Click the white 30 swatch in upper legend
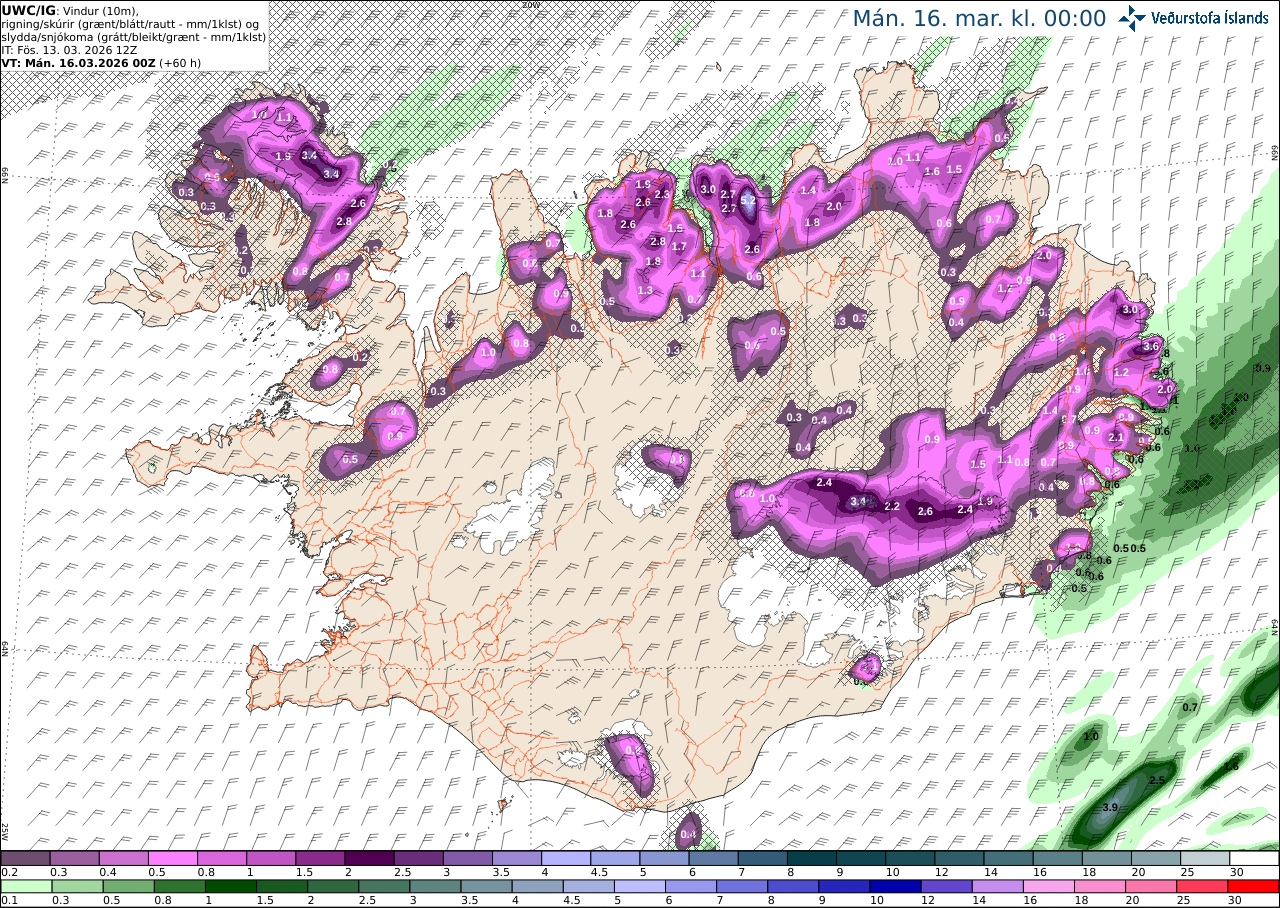Screen dimensions: 1280x908 (x=1254, y=858)
